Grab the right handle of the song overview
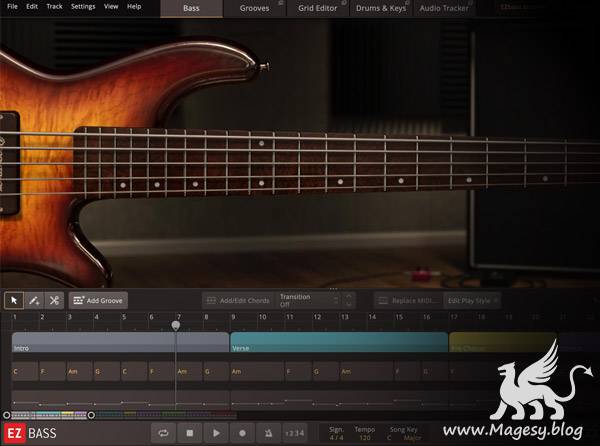Screen dimensions: 600x446 point(91,415)
